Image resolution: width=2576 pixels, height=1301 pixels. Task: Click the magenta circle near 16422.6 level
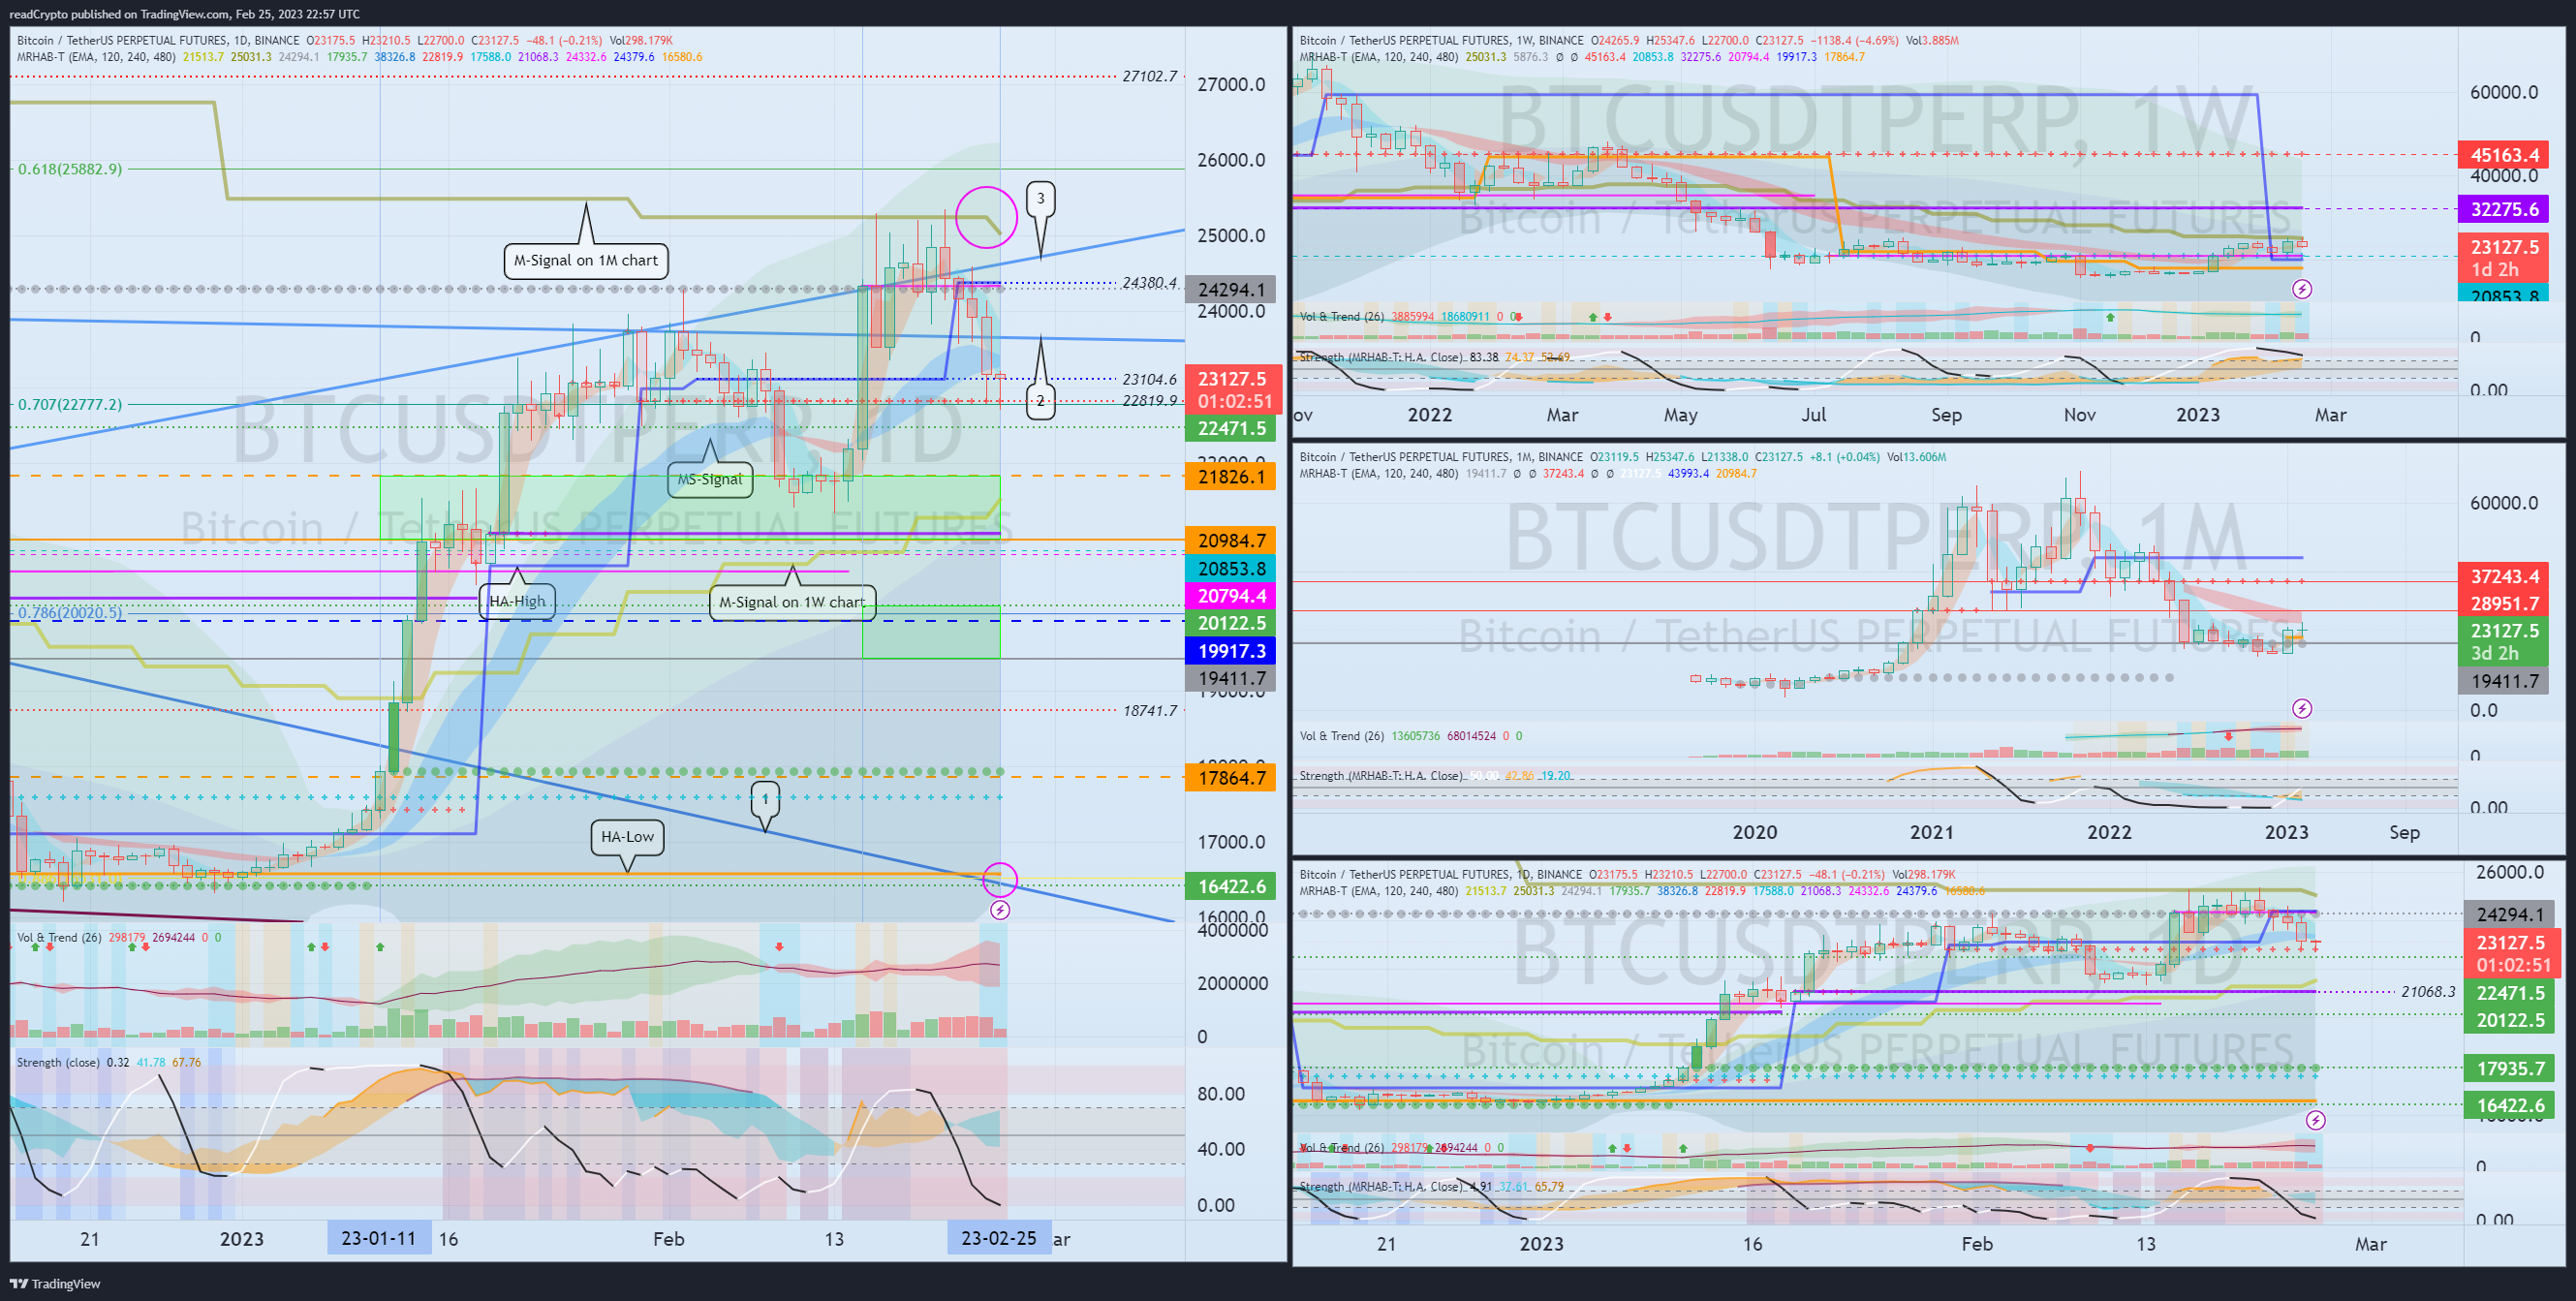(x=999, y=879)
